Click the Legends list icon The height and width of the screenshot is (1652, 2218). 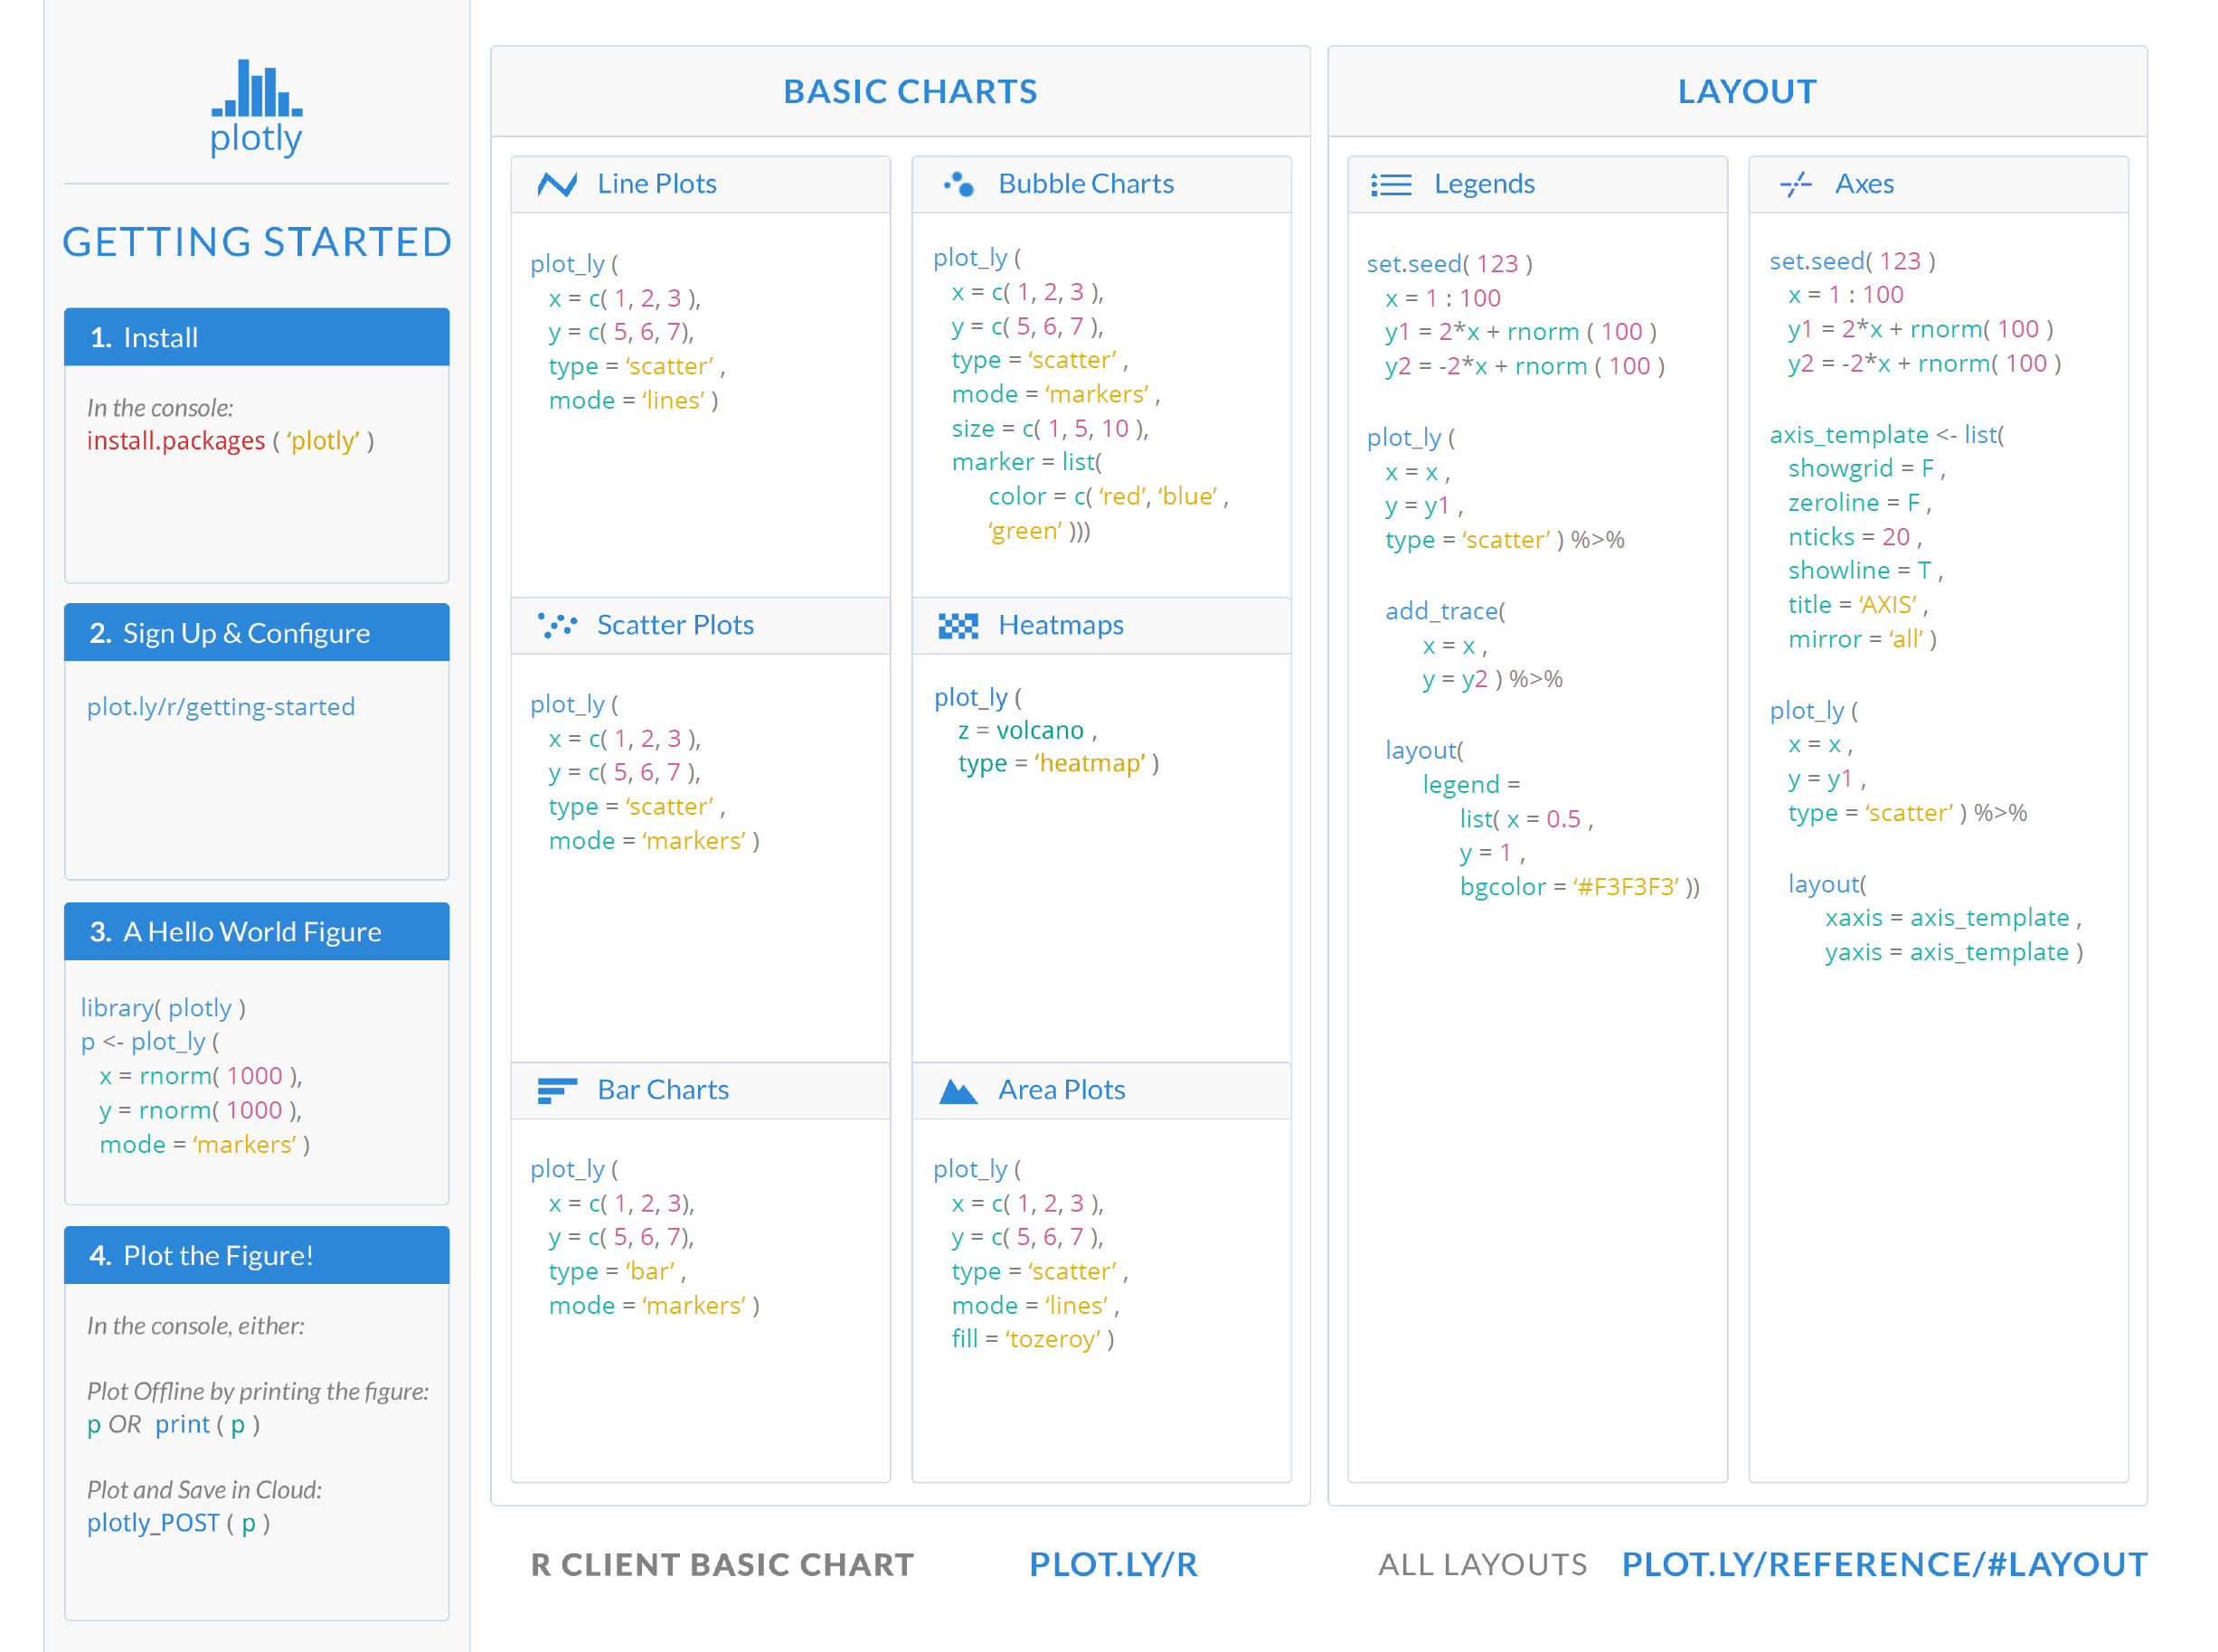point(1390,184)
